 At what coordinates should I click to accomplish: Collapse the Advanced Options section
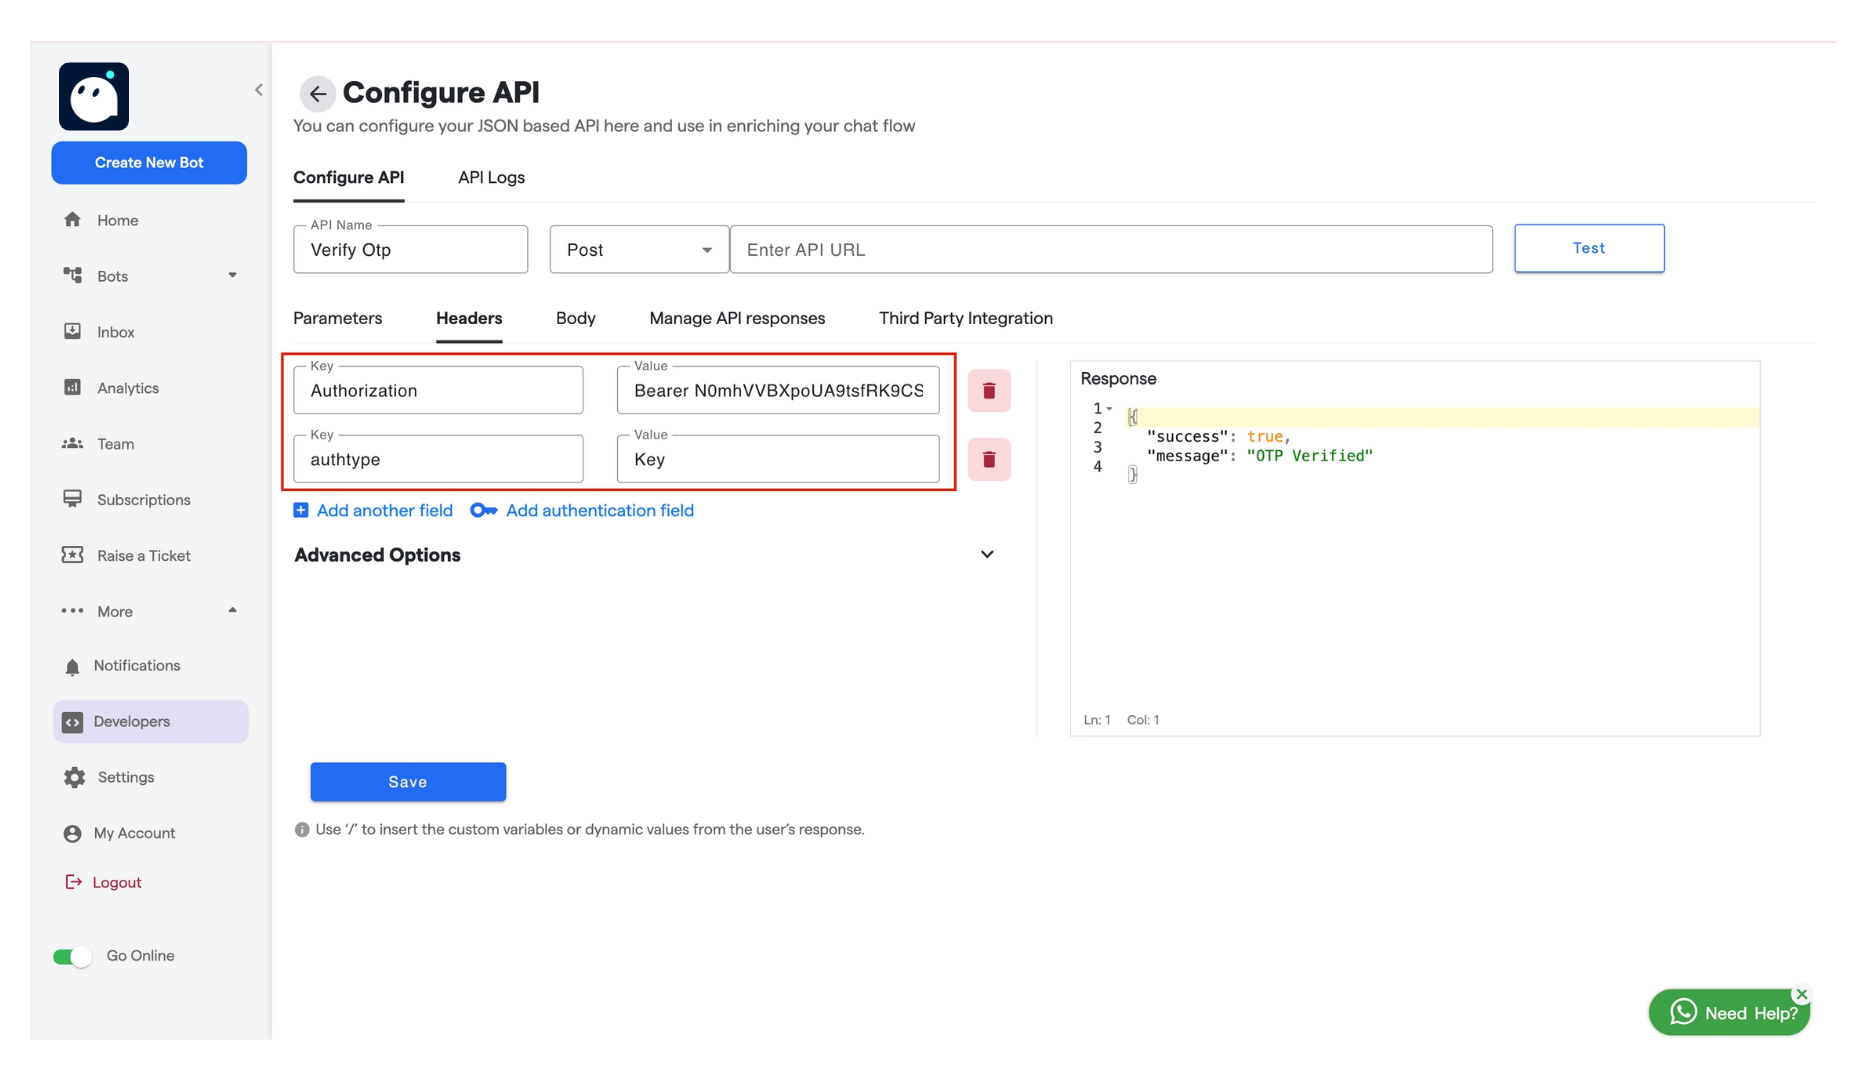click(x=987, y=554)
